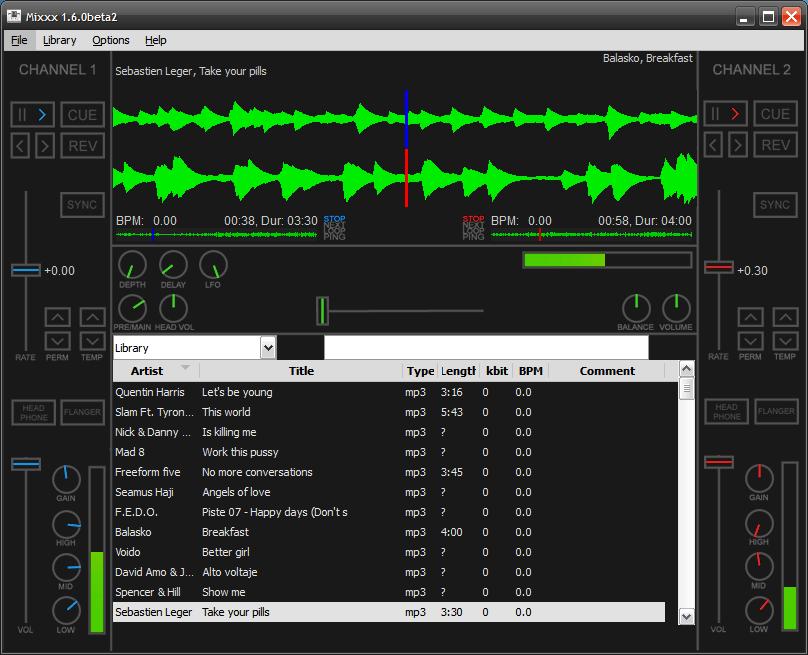The width and height of the screenshot is (808, 655).
Task: Click Channel 1 SYNC button
Action: click(82, 205)
